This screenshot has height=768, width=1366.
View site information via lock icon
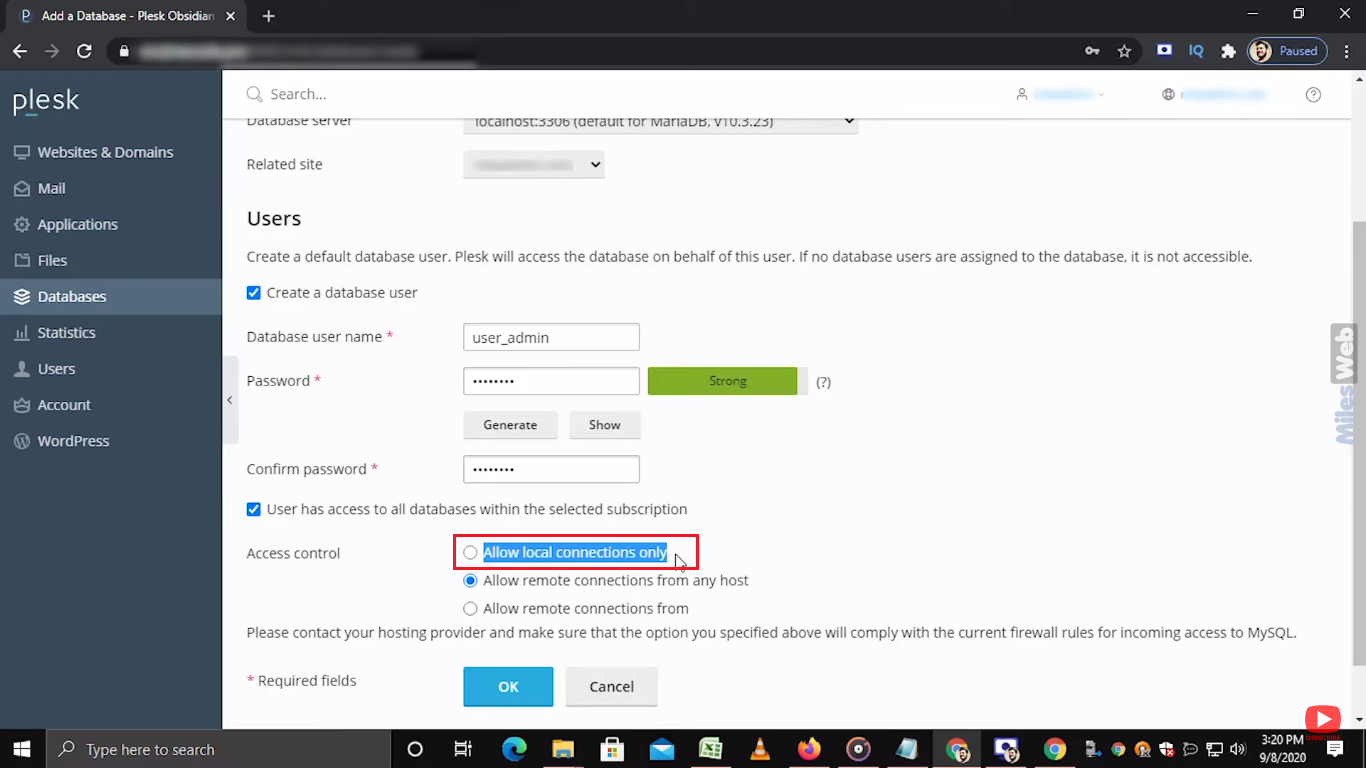point(124,51)
